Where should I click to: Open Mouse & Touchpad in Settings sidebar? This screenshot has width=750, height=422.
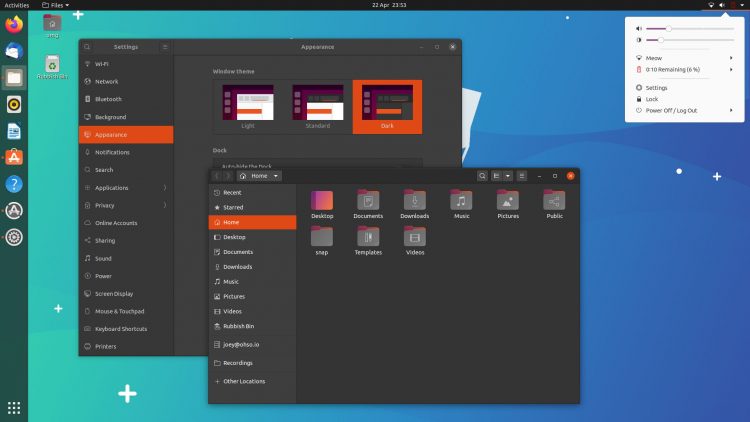coord(126,311)
